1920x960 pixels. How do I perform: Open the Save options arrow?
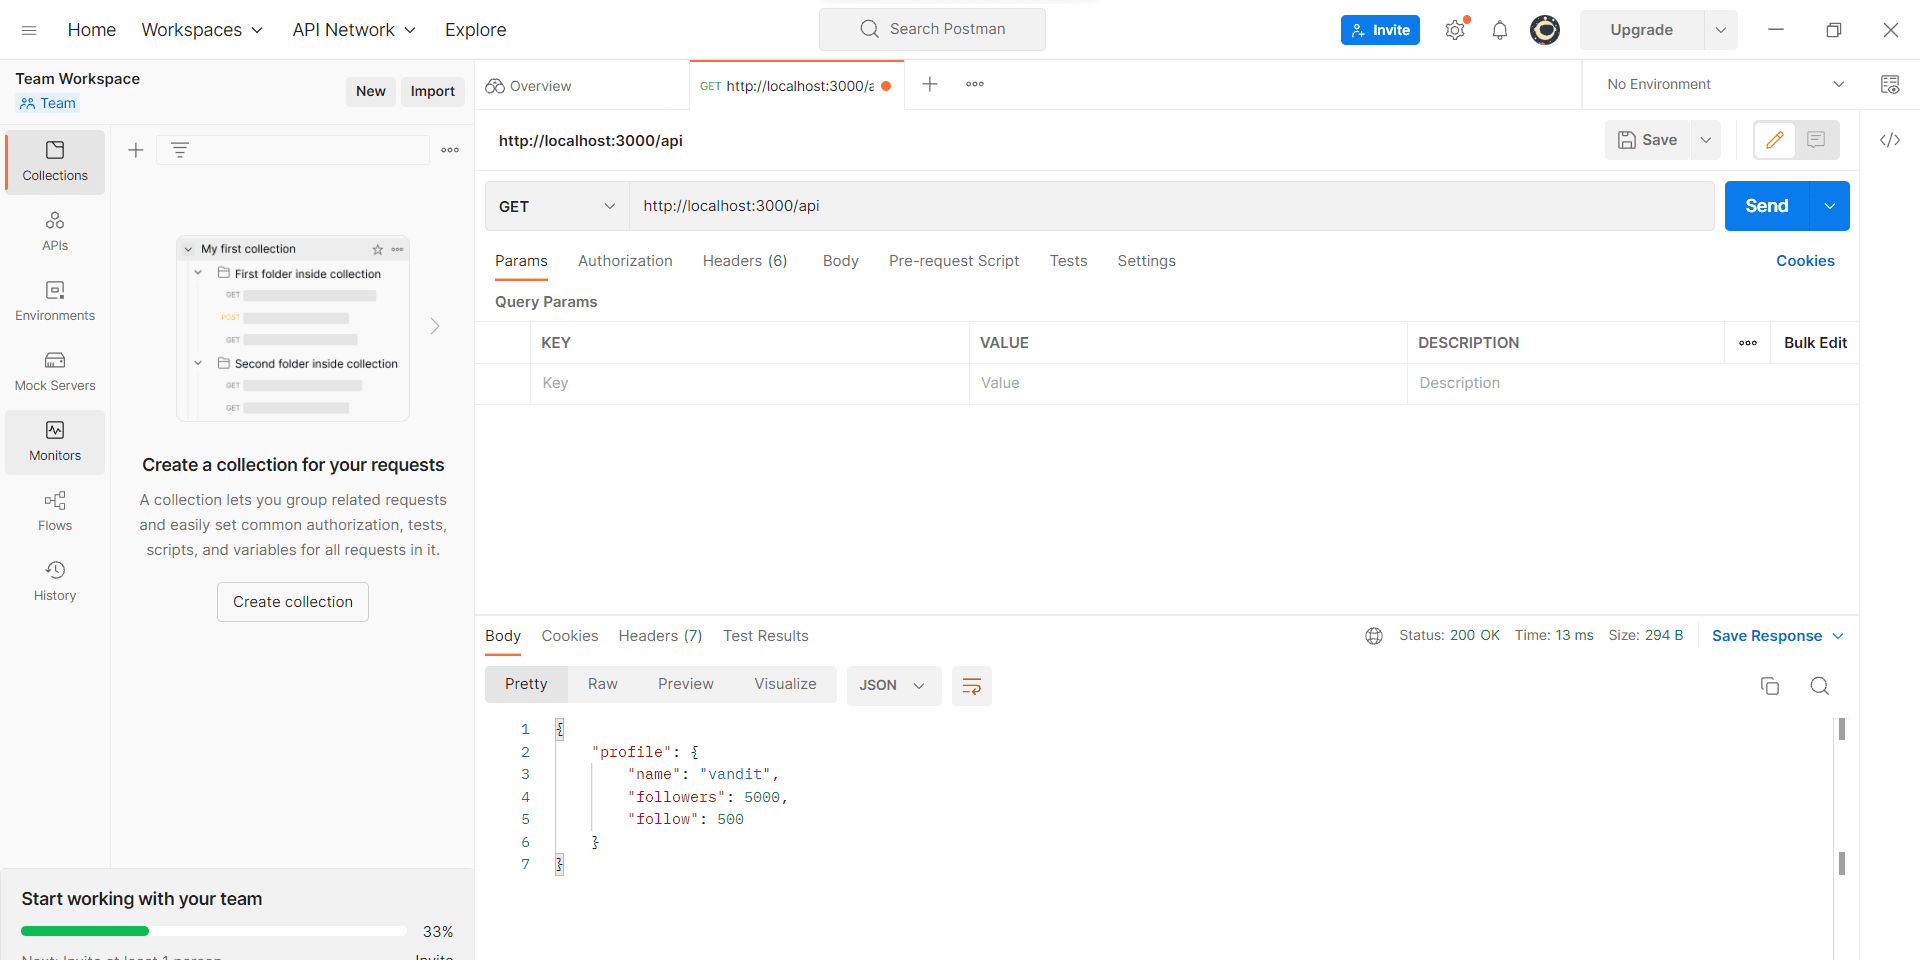click(x=1706, y=140)
